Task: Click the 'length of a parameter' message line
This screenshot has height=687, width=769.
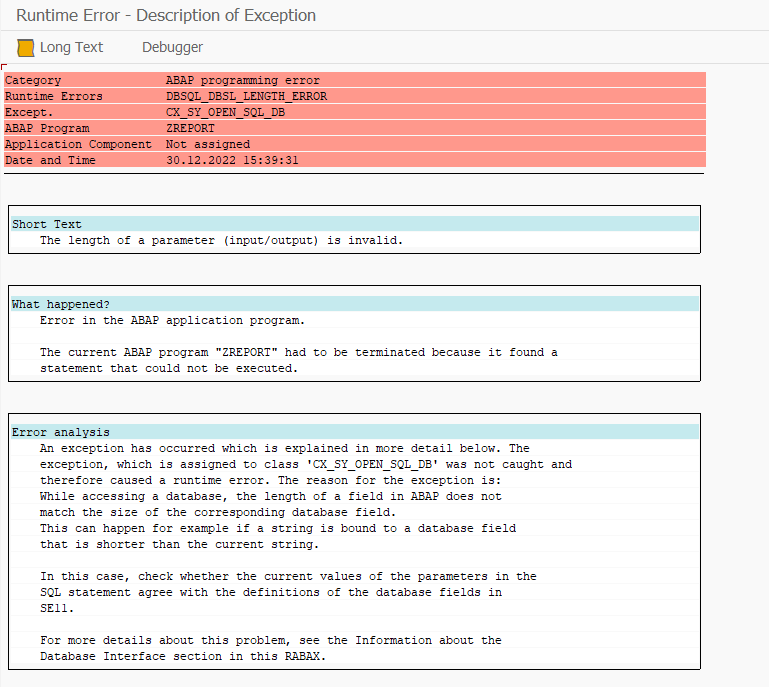Action: point(221,240)
